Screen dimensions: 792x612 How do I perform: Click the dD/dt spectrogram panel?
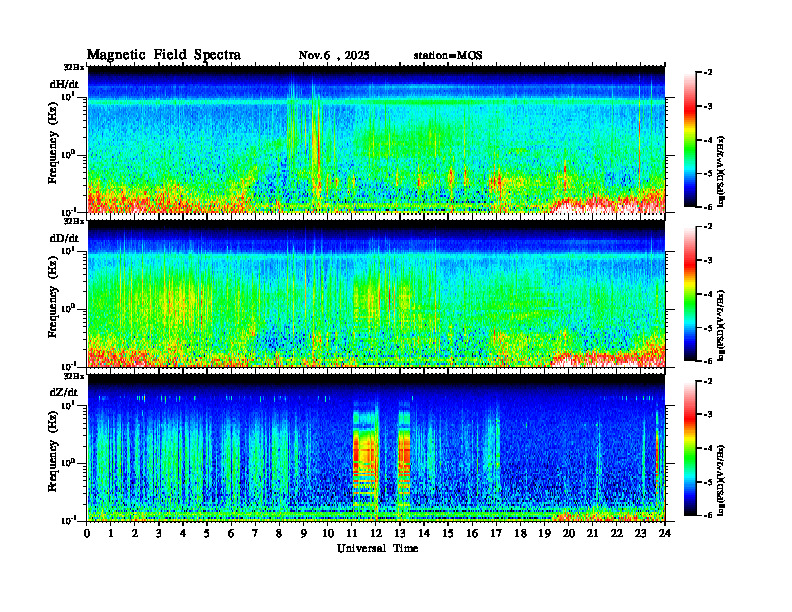(376, 293)
